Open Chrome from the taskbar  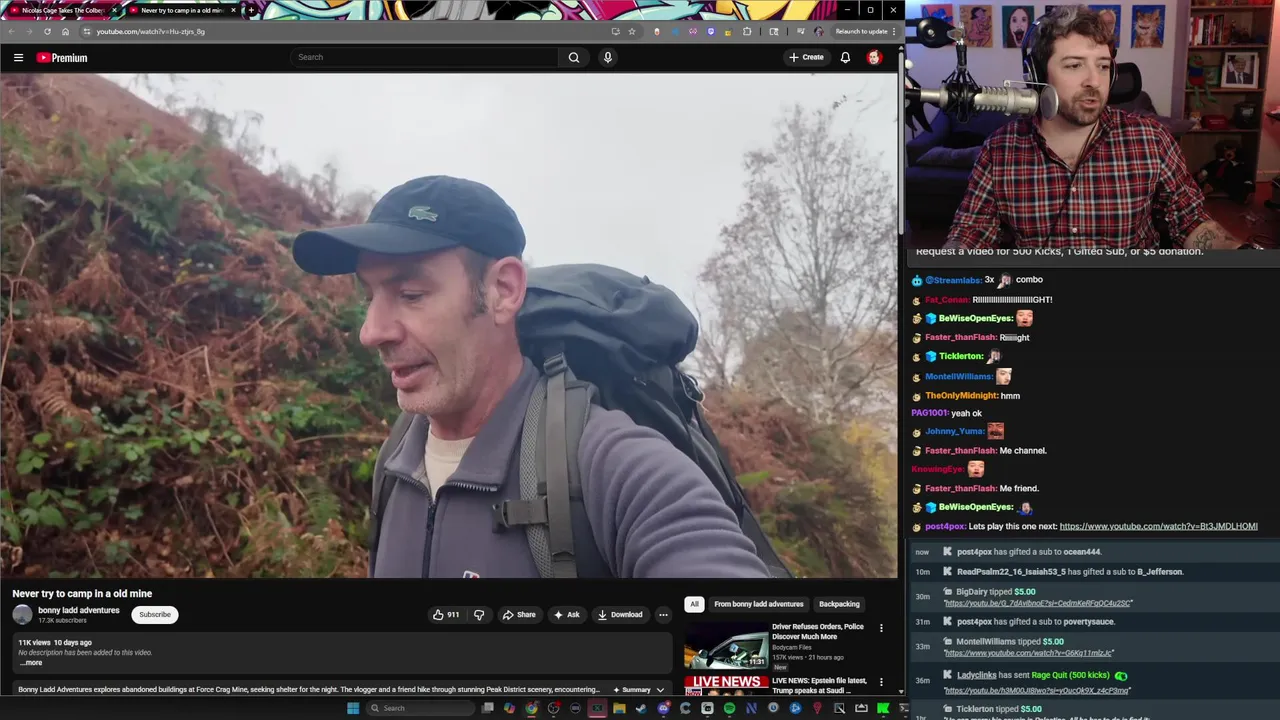[x=531, y=708]
